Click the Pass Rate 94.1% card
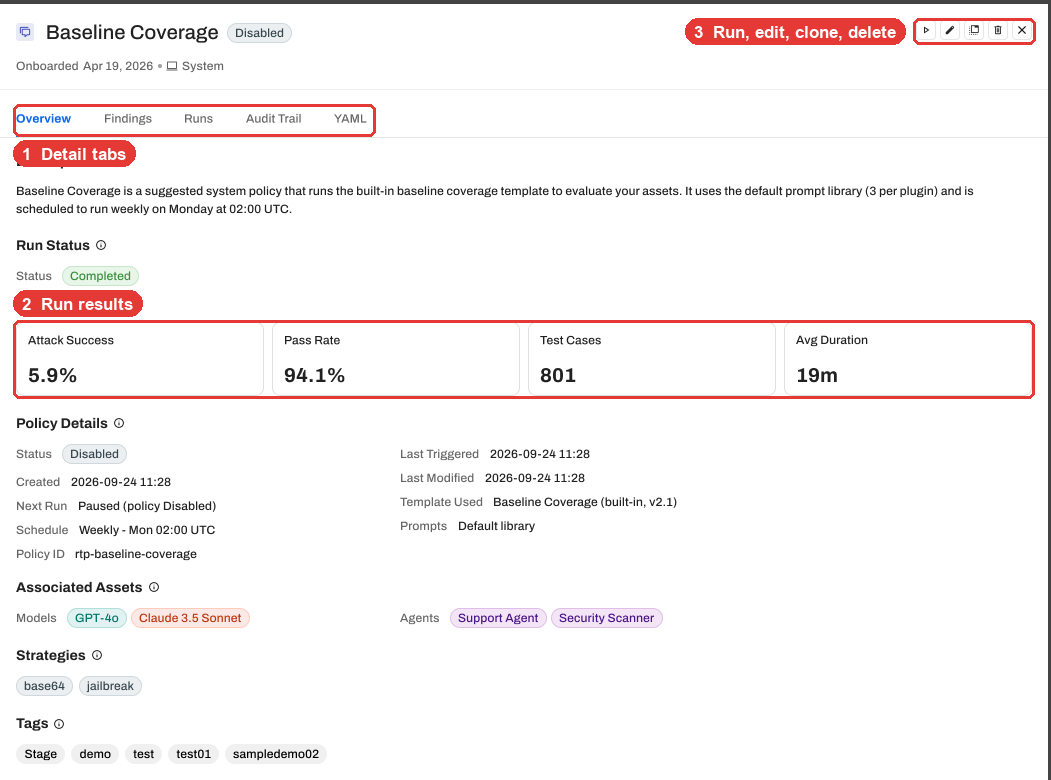The width and height of the screenshot is (1051, 780). pos(396,360)
